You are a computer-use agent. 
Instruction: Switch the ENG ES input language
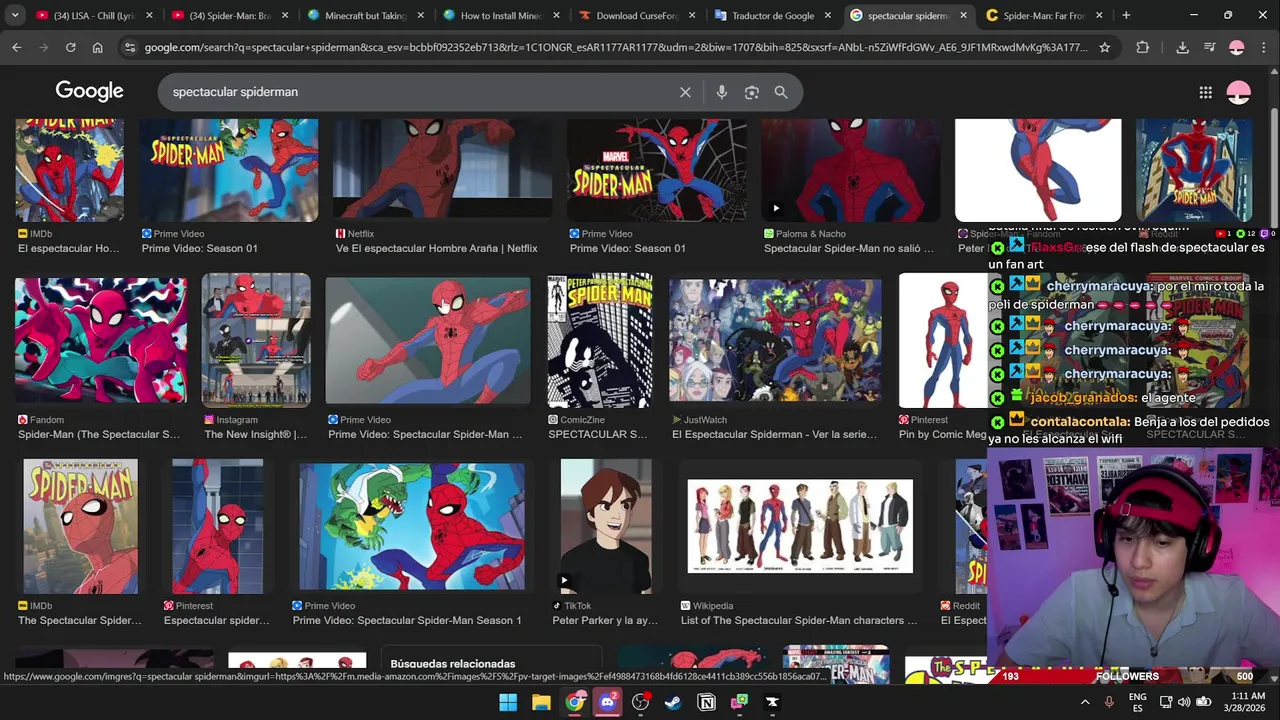point(1138,702)
